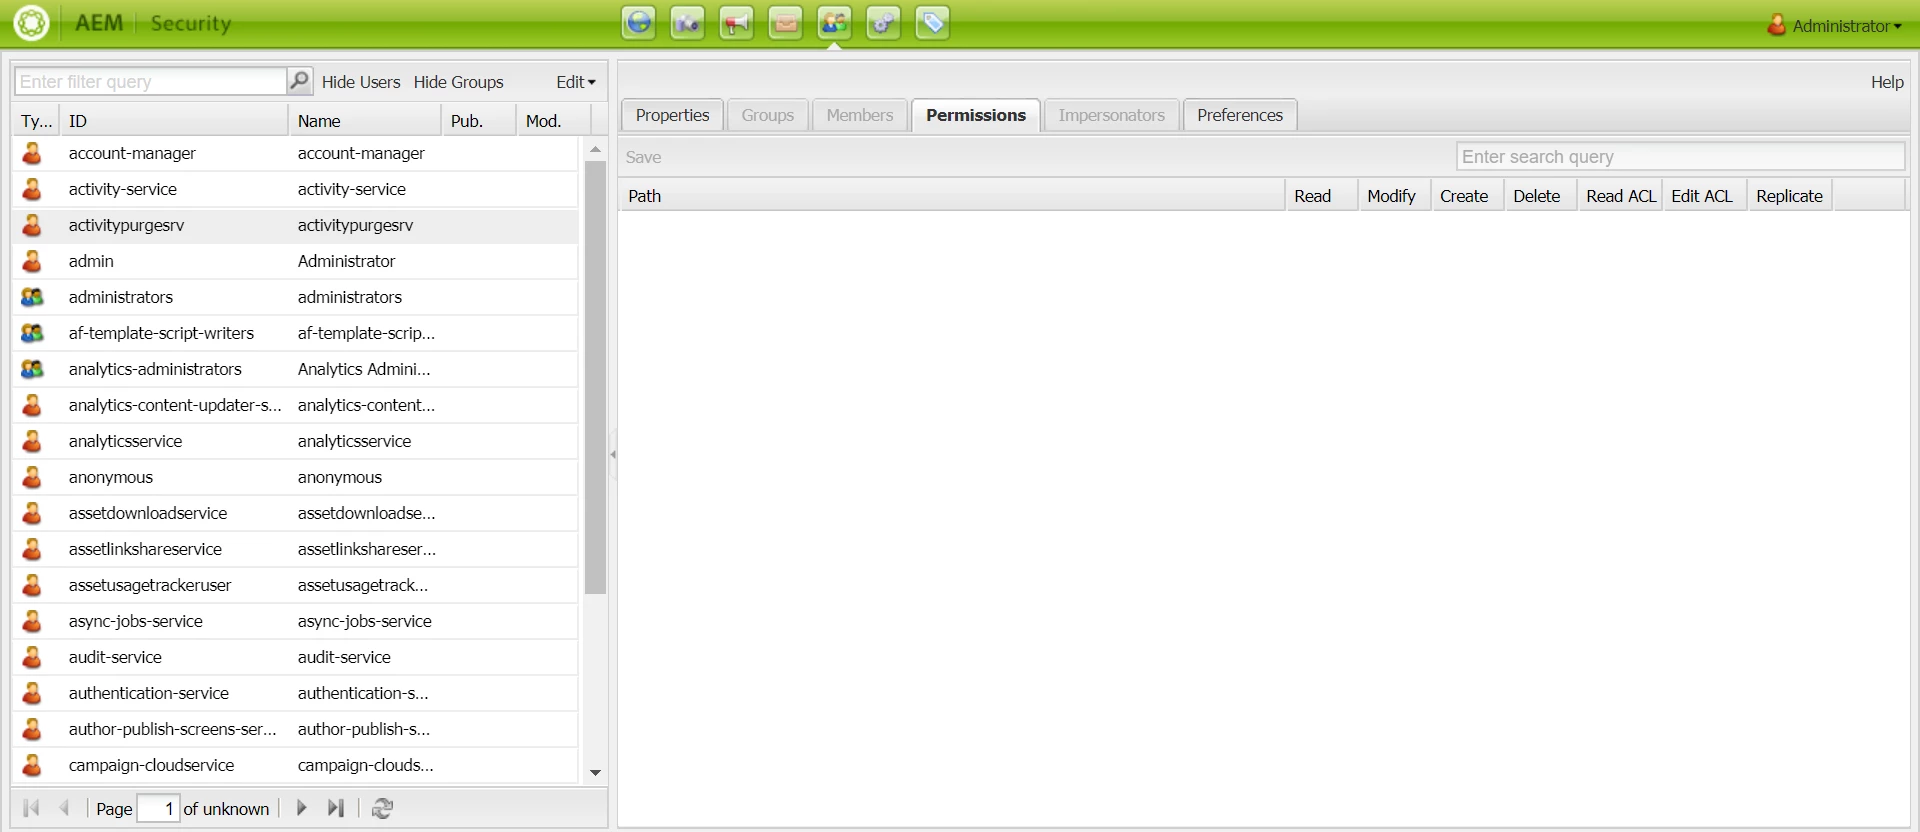Click the Replicate column header
Viewport: 1920px width, 832px height.
[1790, 196]
